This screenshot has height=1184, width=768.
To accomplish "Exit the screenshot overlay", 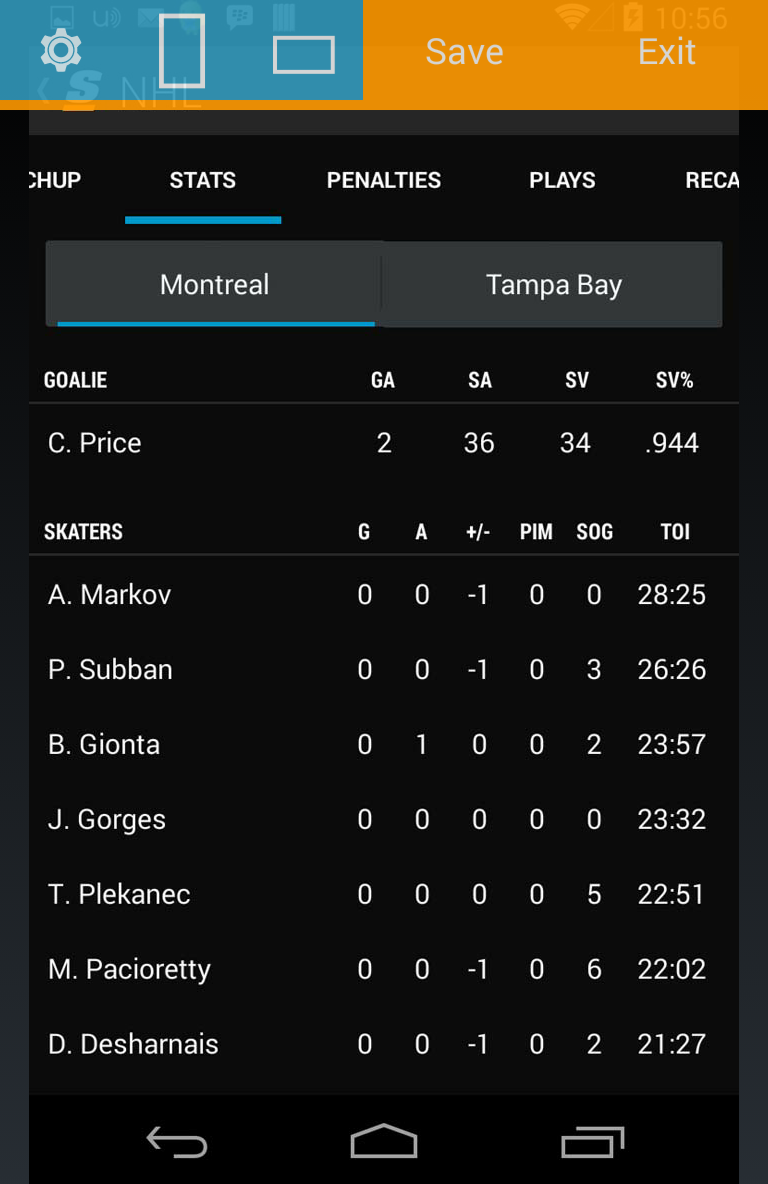I will coord(666,52).
